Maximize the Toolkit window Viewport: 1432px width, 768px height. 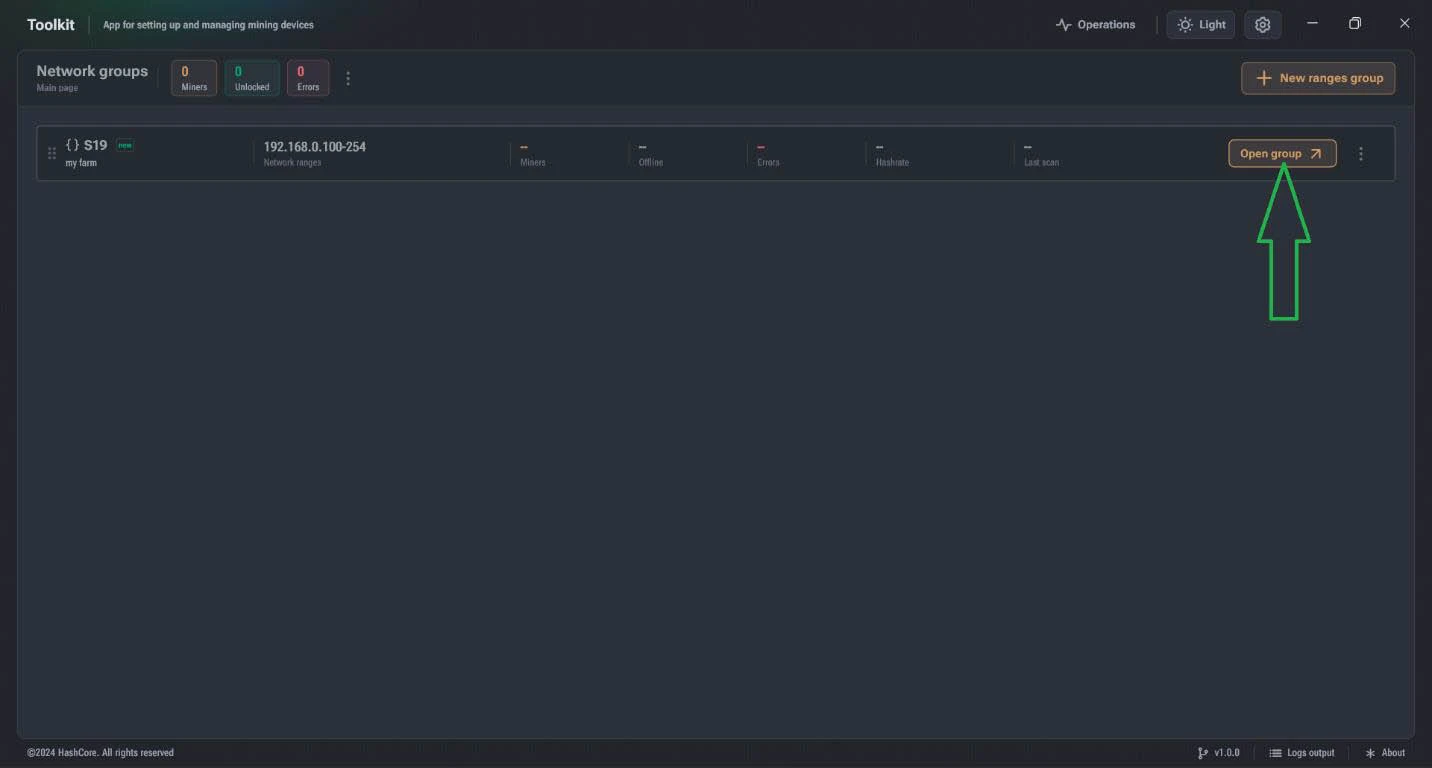(1355, 23)
